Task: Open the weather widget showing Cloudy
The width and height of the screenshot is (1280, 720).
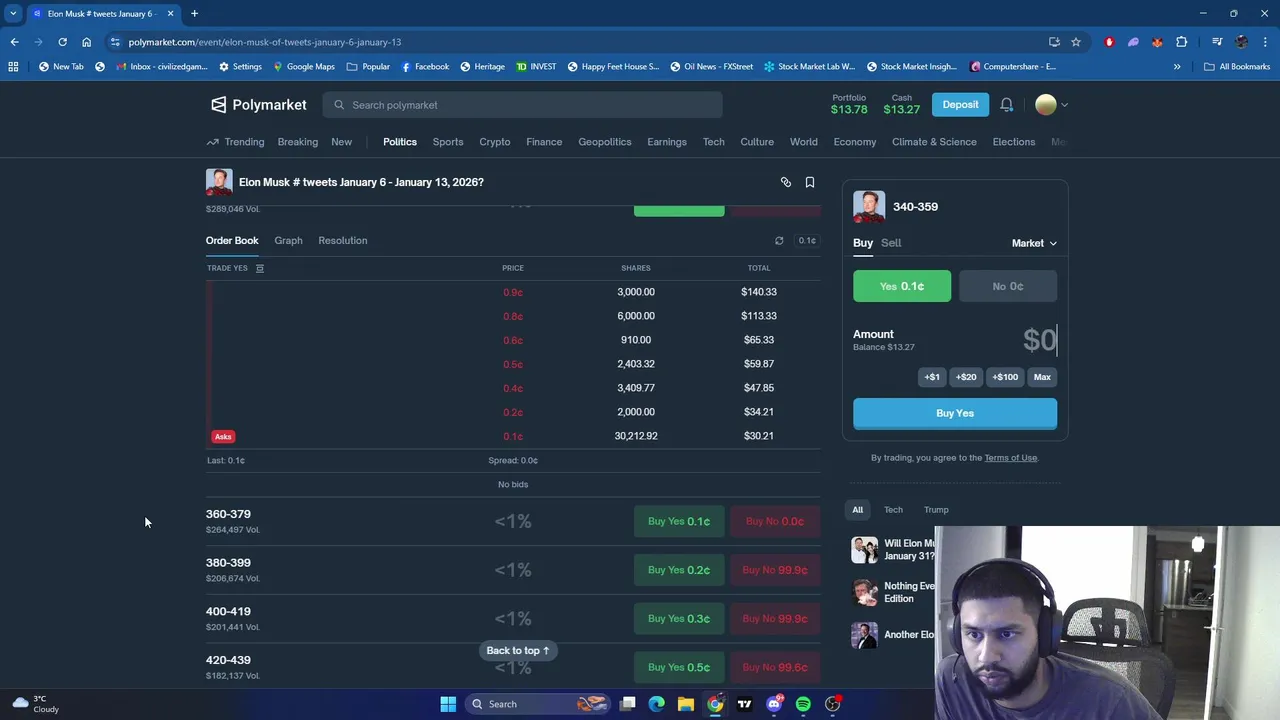Action: pos(36,704)
